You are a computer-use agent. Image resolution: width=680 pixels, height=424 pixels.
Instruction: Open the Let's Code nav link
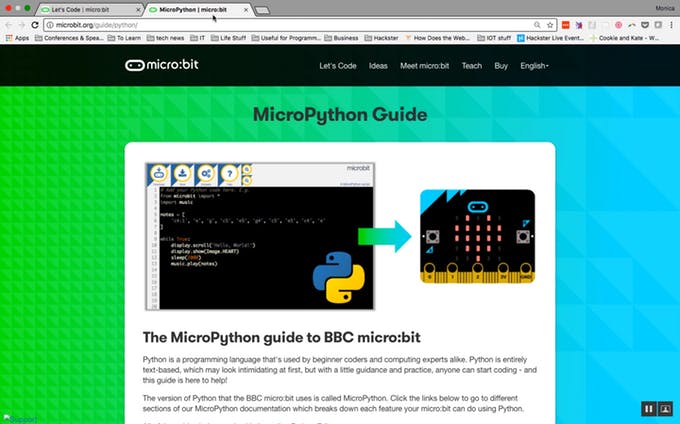pyautogui.click(x=338, y=66)
